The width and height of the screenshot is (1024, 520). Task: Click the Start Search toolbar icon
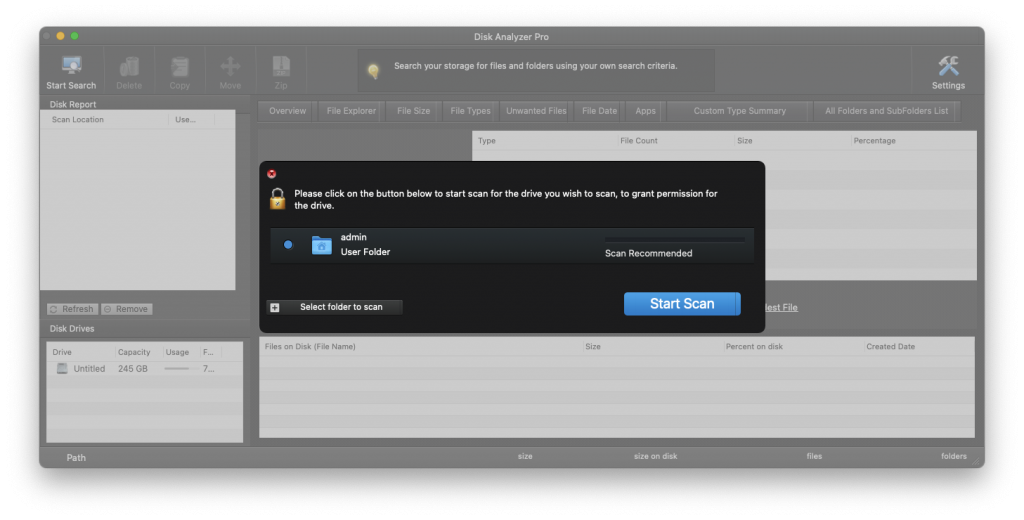point(71,66)
